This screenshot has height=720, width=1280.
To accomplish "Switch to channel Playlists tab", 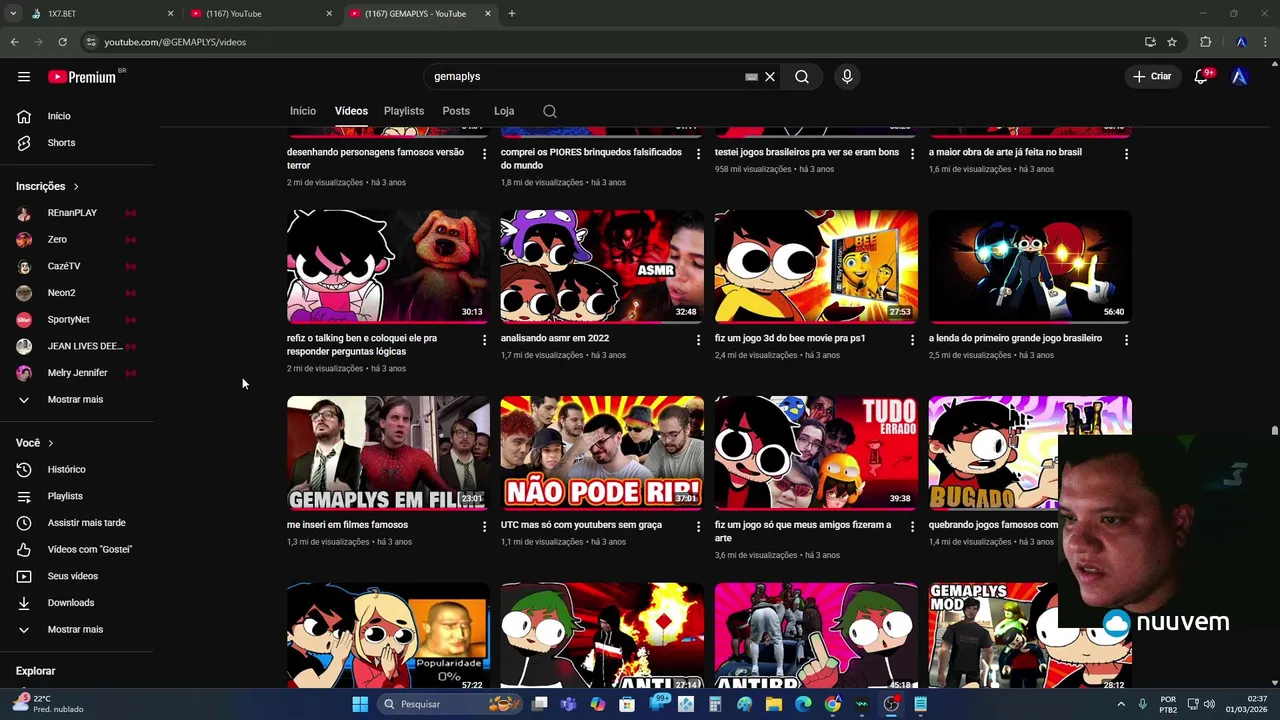I will pyautogui.click(x=404, y=111).
